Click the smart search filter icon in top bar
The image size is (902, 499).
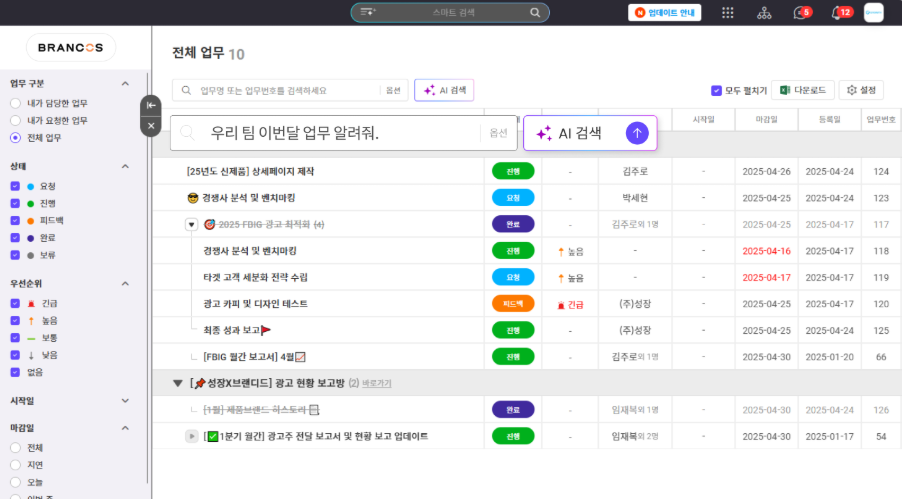(368, 12)
